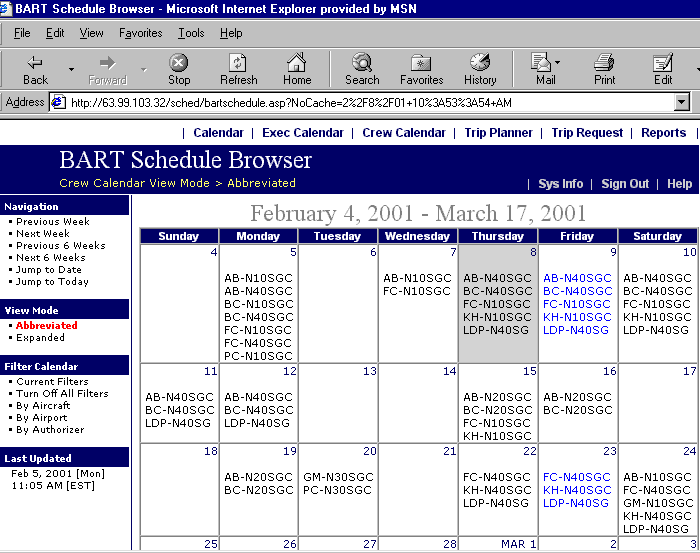
Task: Click the Internet Explorer title bar icon
Action: pos(5,9)
